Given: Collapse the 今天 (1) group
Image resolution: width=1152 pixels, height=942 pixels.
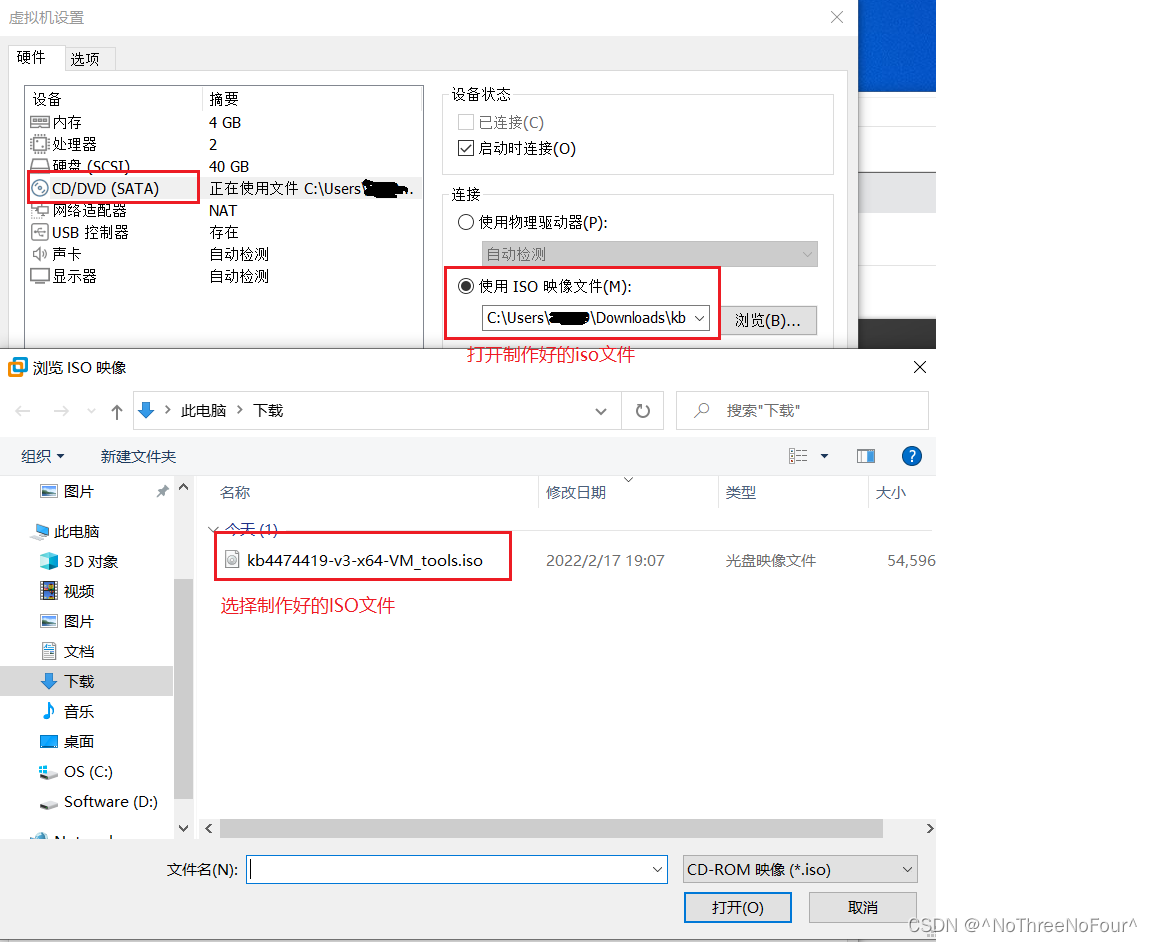Looking at the screenshot, I should tap(213, 529).
